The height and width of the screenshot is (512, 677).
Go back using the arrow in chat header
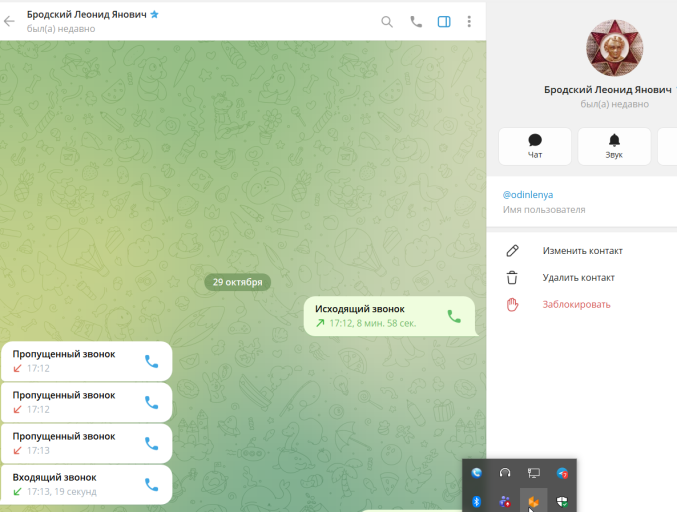point(9,21)
